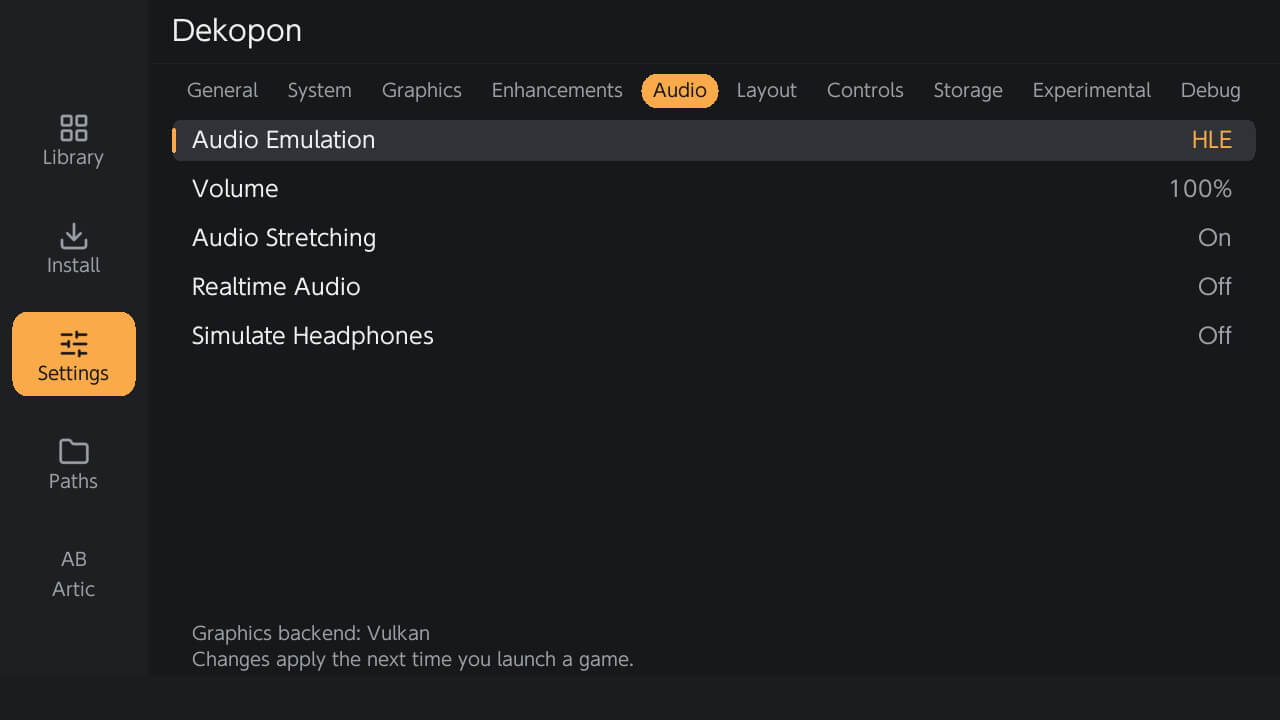Screen dimensions: 1280x720
Task: Select the Debug tab
Action: (x=1210, y=91)
